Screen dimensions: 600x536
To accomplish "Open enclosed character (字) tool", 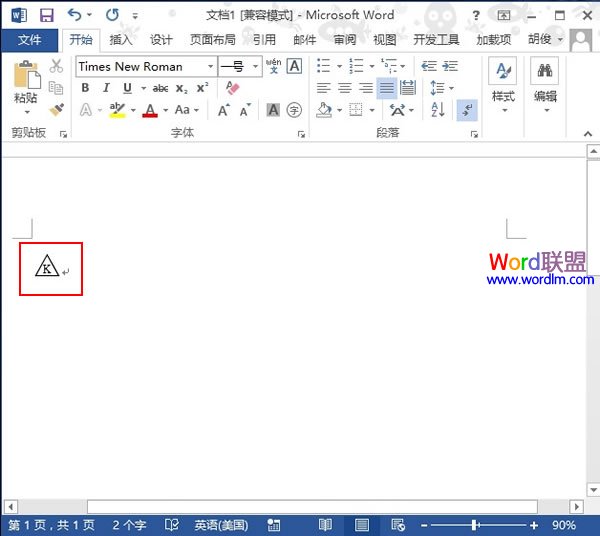I will pos(294,110).
